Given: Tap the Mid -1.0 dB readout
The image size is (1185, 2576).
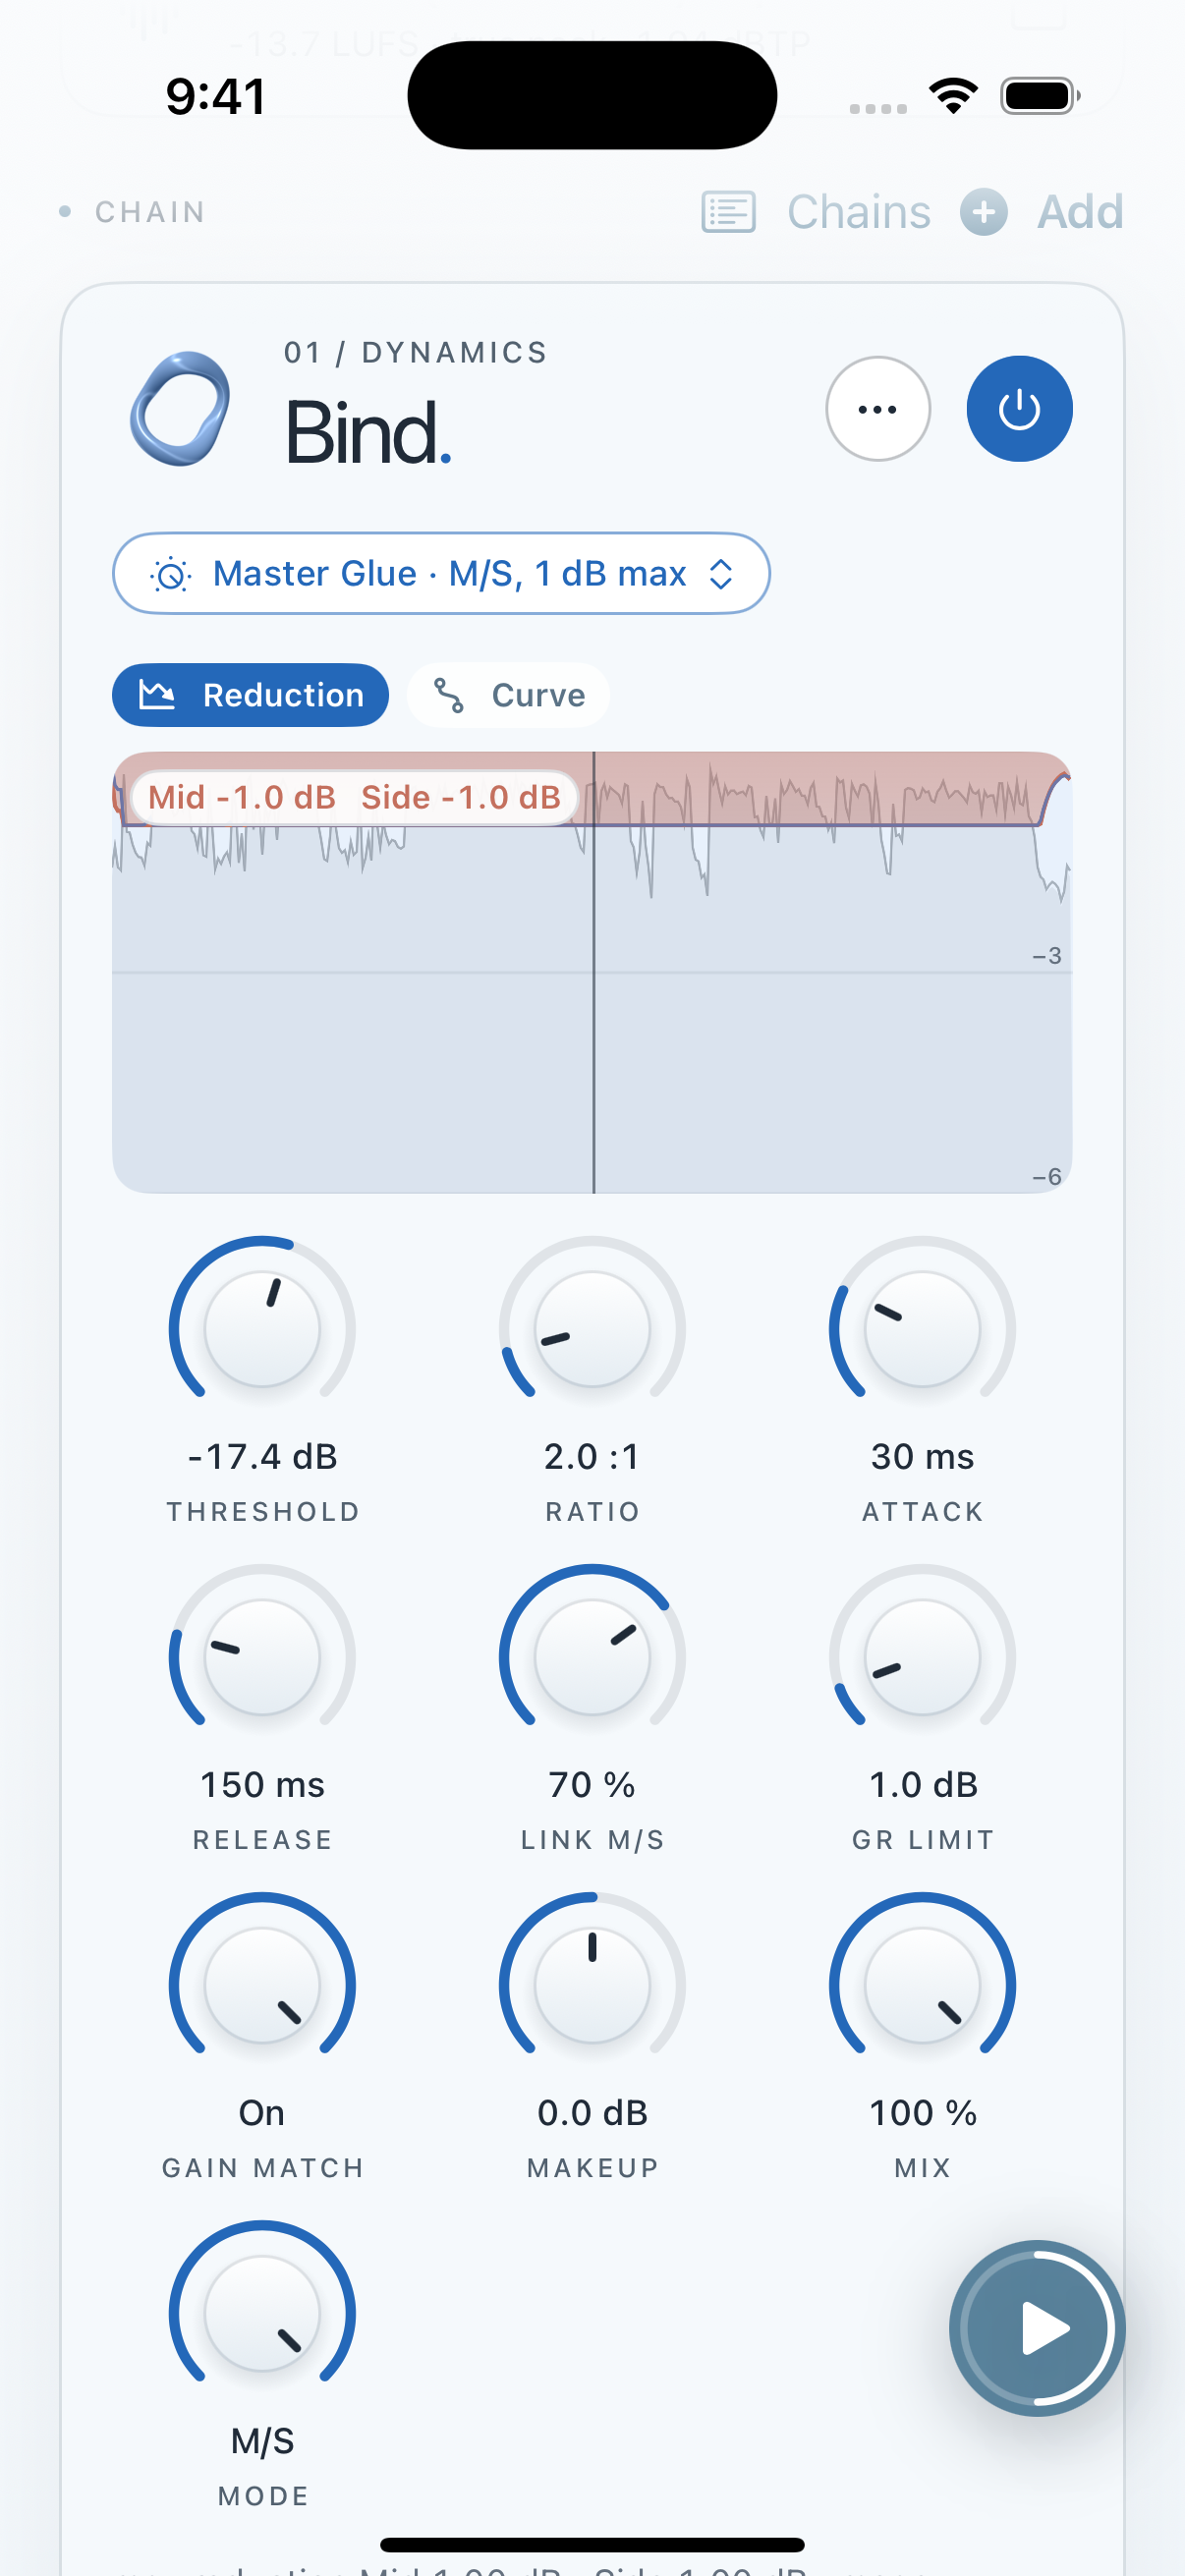Looking at the screenshot, I should [x=242, y=798].
